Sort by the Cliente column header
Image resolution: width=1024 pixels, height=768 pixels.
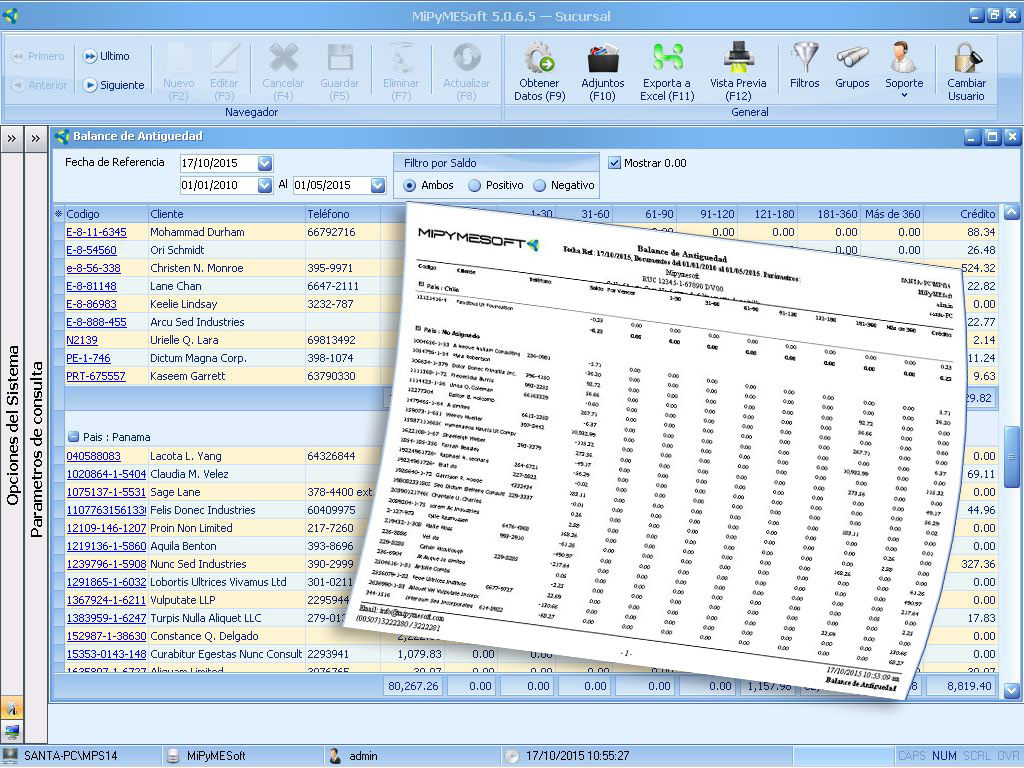[226, 214]
